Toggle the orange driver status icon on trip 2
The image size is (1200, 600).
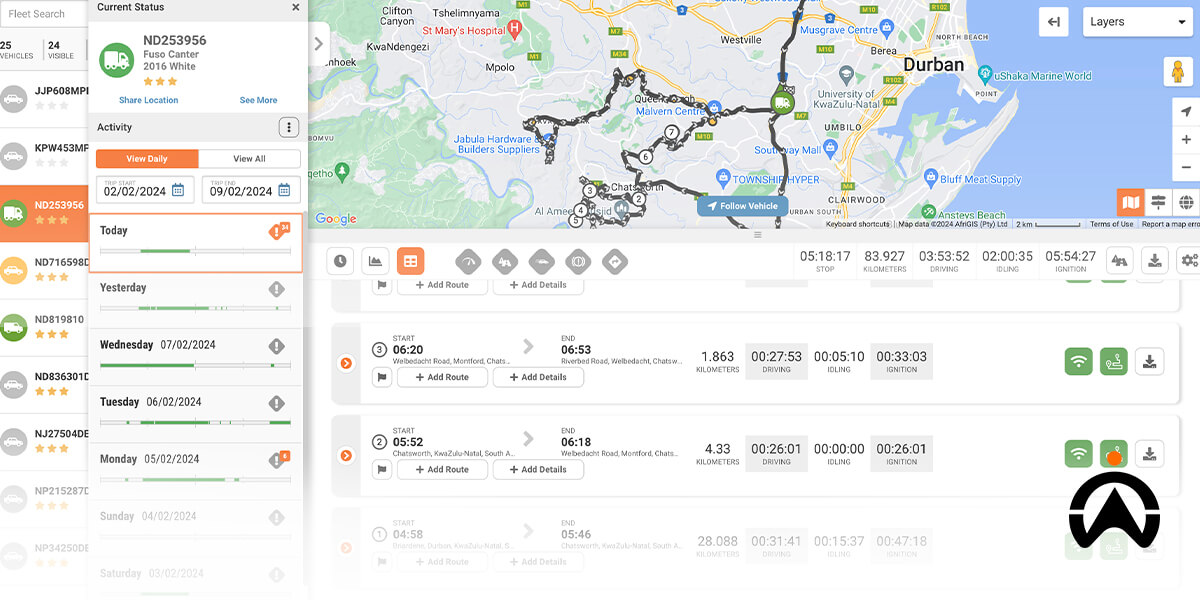[1113, 453]
